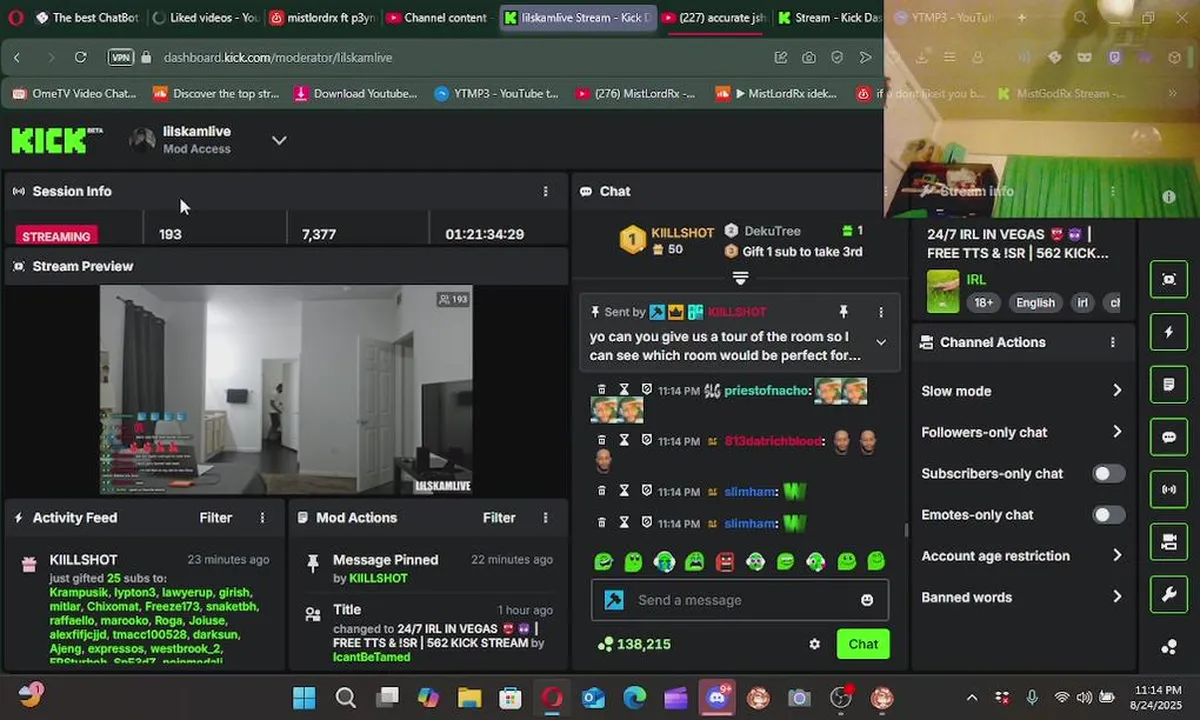Enable Emotes-only chat toggle

point(1108,515)
